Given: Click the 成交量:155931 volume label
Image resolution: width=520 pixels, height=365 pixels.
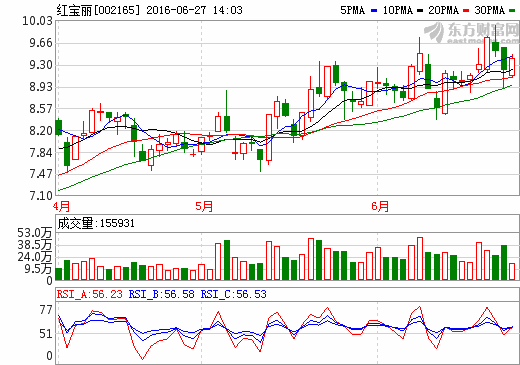Looking at the screenshot, I should click(96, 223).
